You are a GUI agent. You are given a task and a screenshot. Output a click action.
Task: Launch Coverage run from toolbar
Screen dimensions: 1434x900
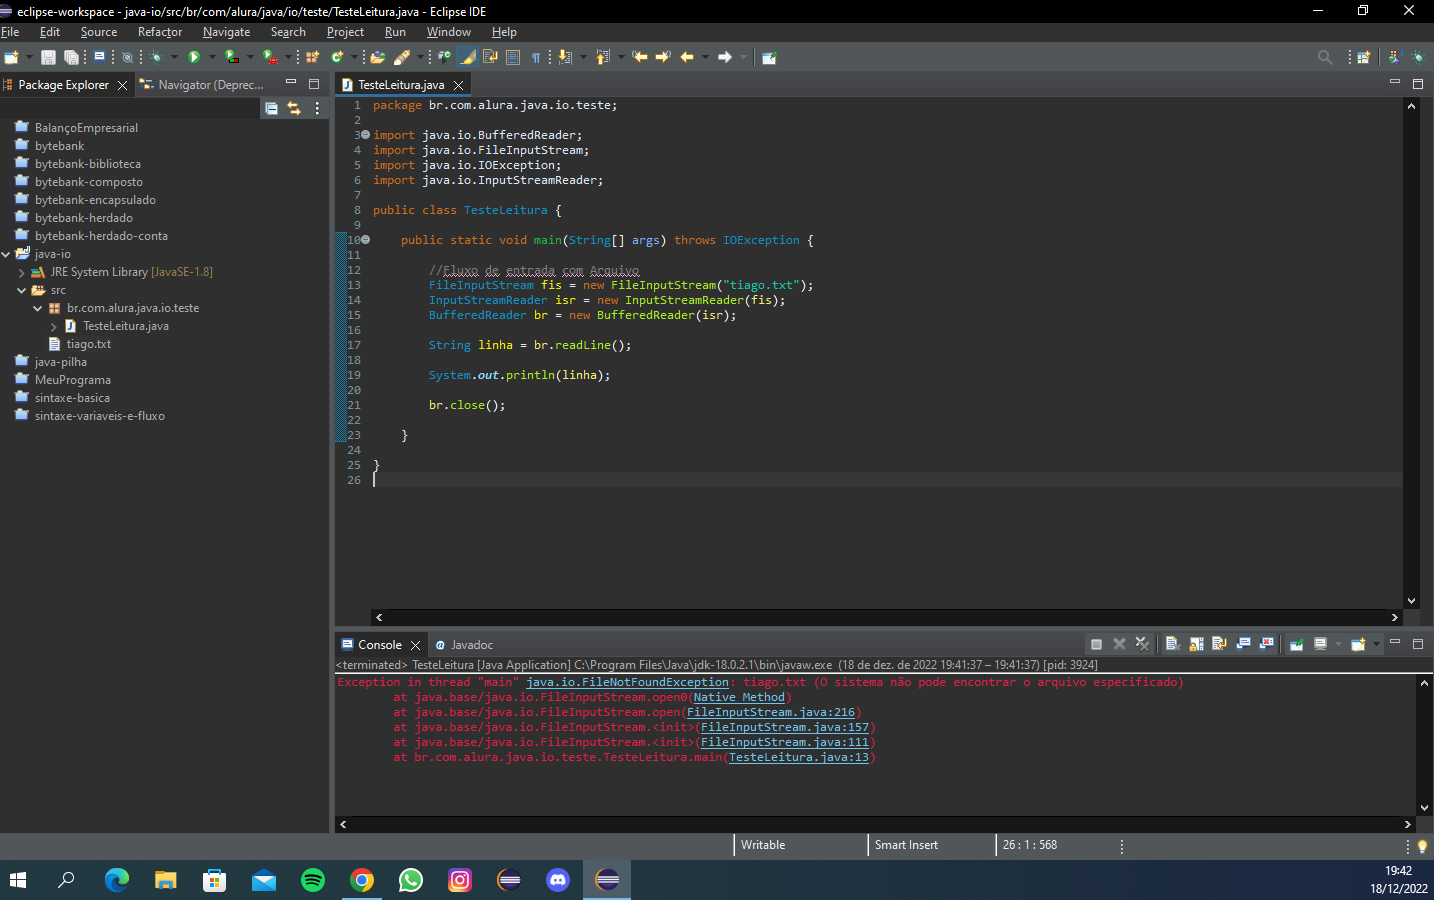(x=232, y=57)
